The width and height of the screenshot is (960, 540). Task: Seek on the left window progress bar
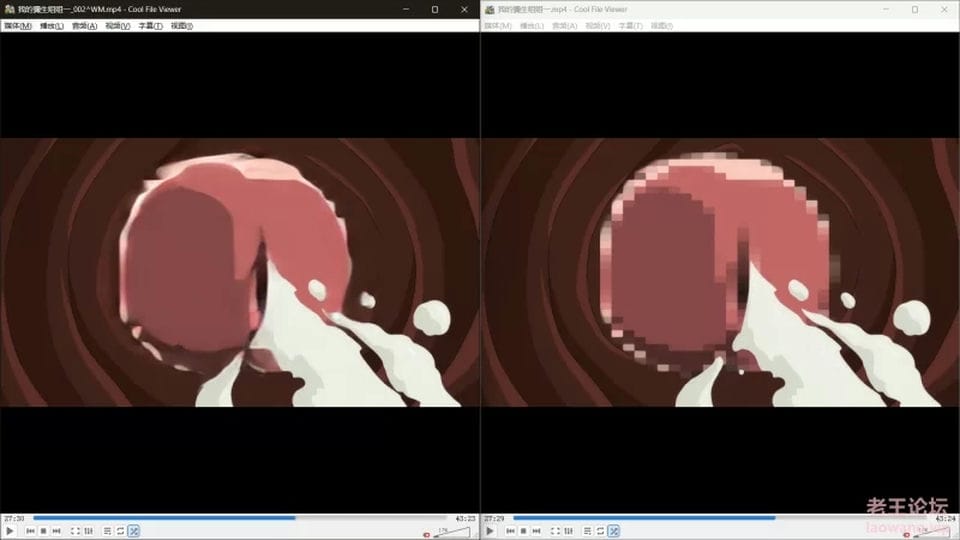[x=239, y=518]
